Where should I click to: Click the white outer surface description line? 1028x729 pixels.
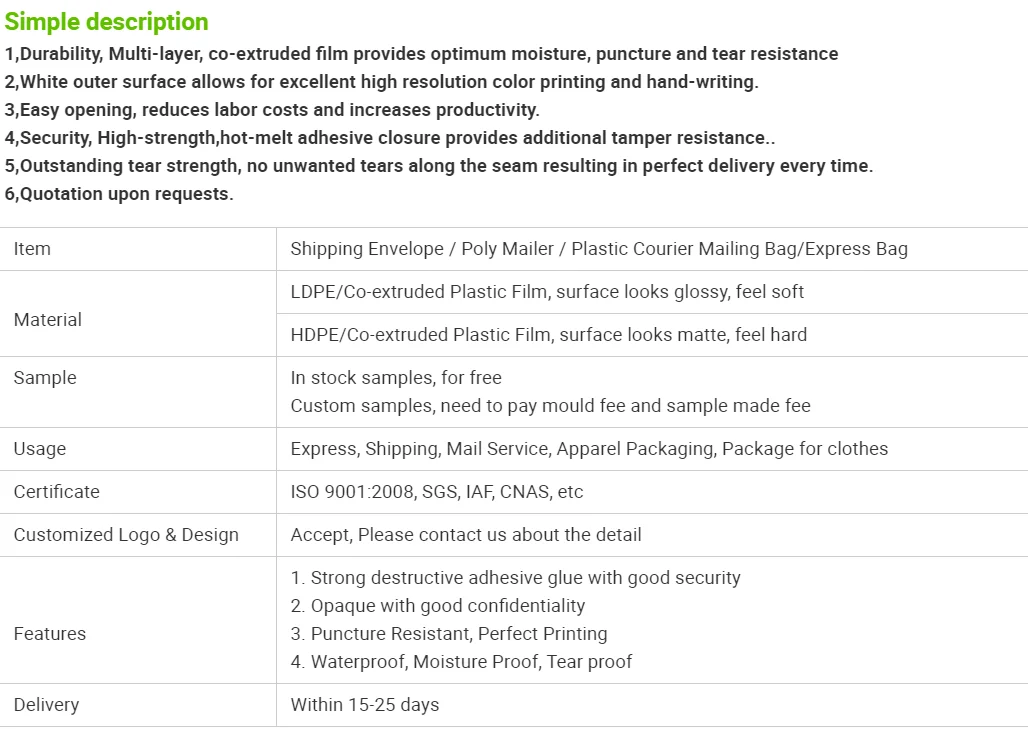(x=382, y=82)
